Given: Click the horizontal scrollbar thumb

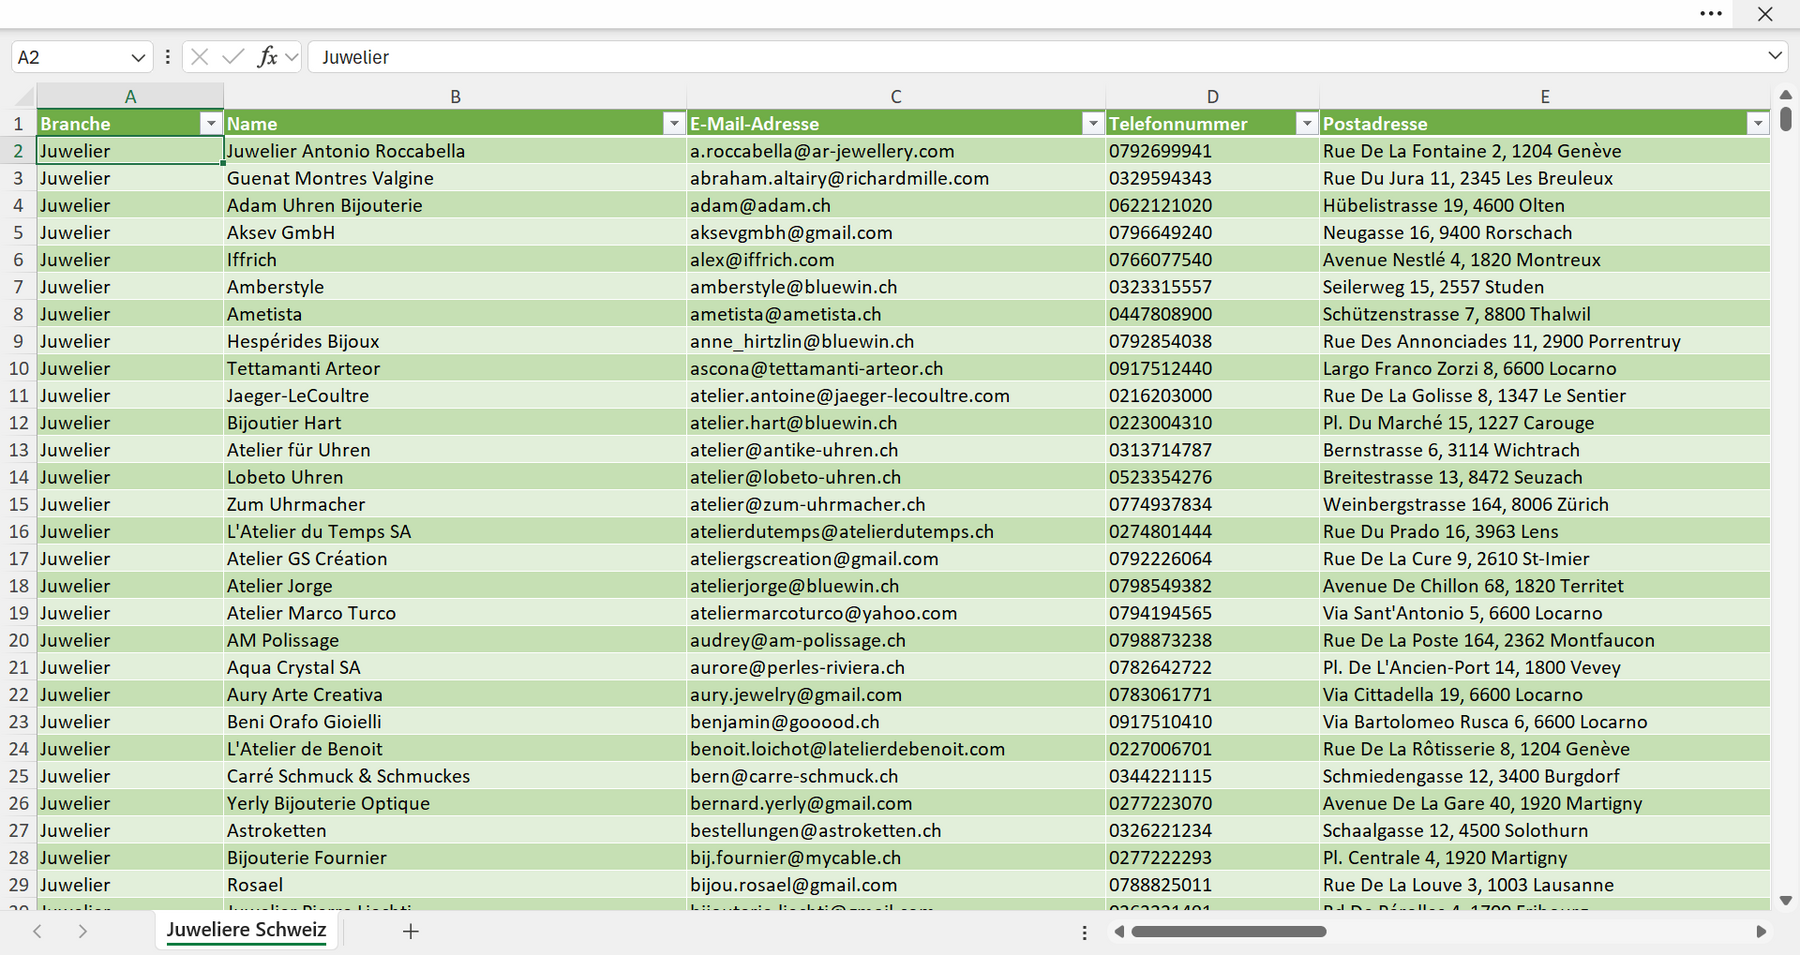Looking at the screenshot, I should click(x=1229, y=932).
